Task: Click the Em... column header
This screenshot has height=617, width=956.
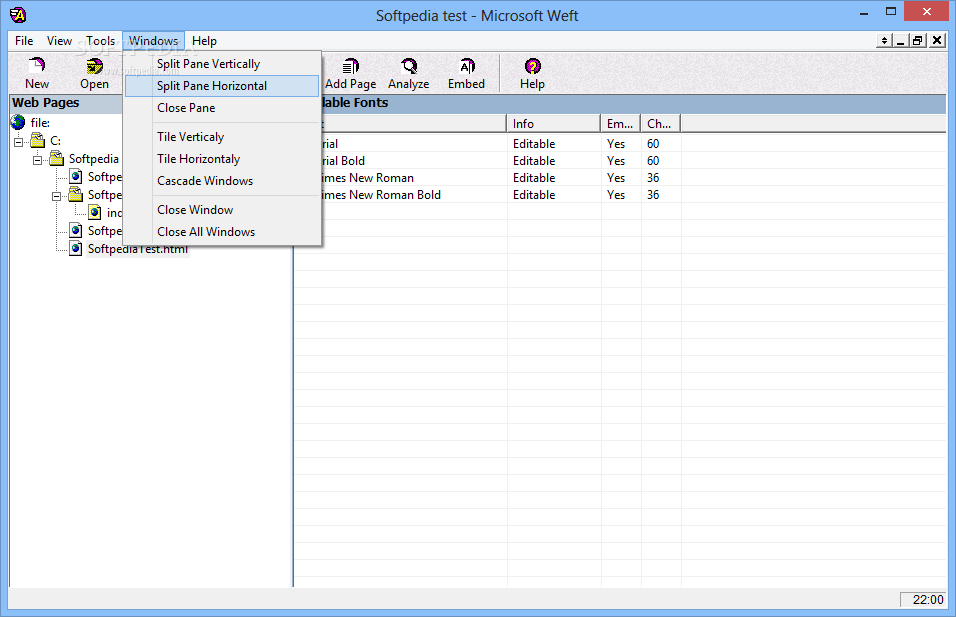Action: (621, 124)
